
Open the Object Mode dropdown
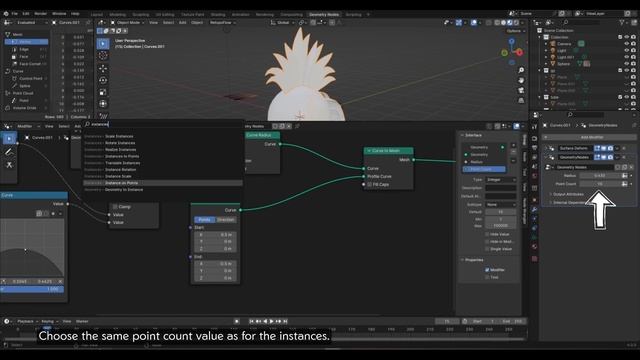(128, 23)
